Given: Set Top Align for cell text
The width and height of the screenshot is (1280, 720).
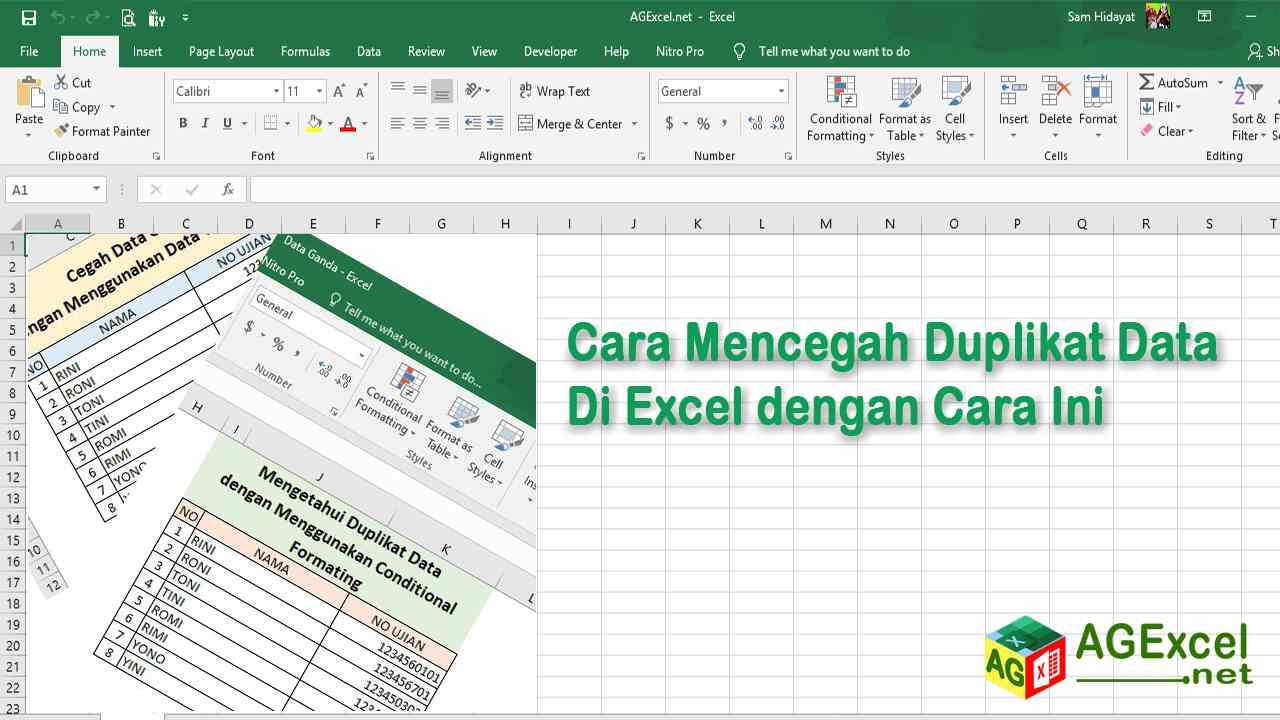Looking at the screenshot, I should click(397, 91).
